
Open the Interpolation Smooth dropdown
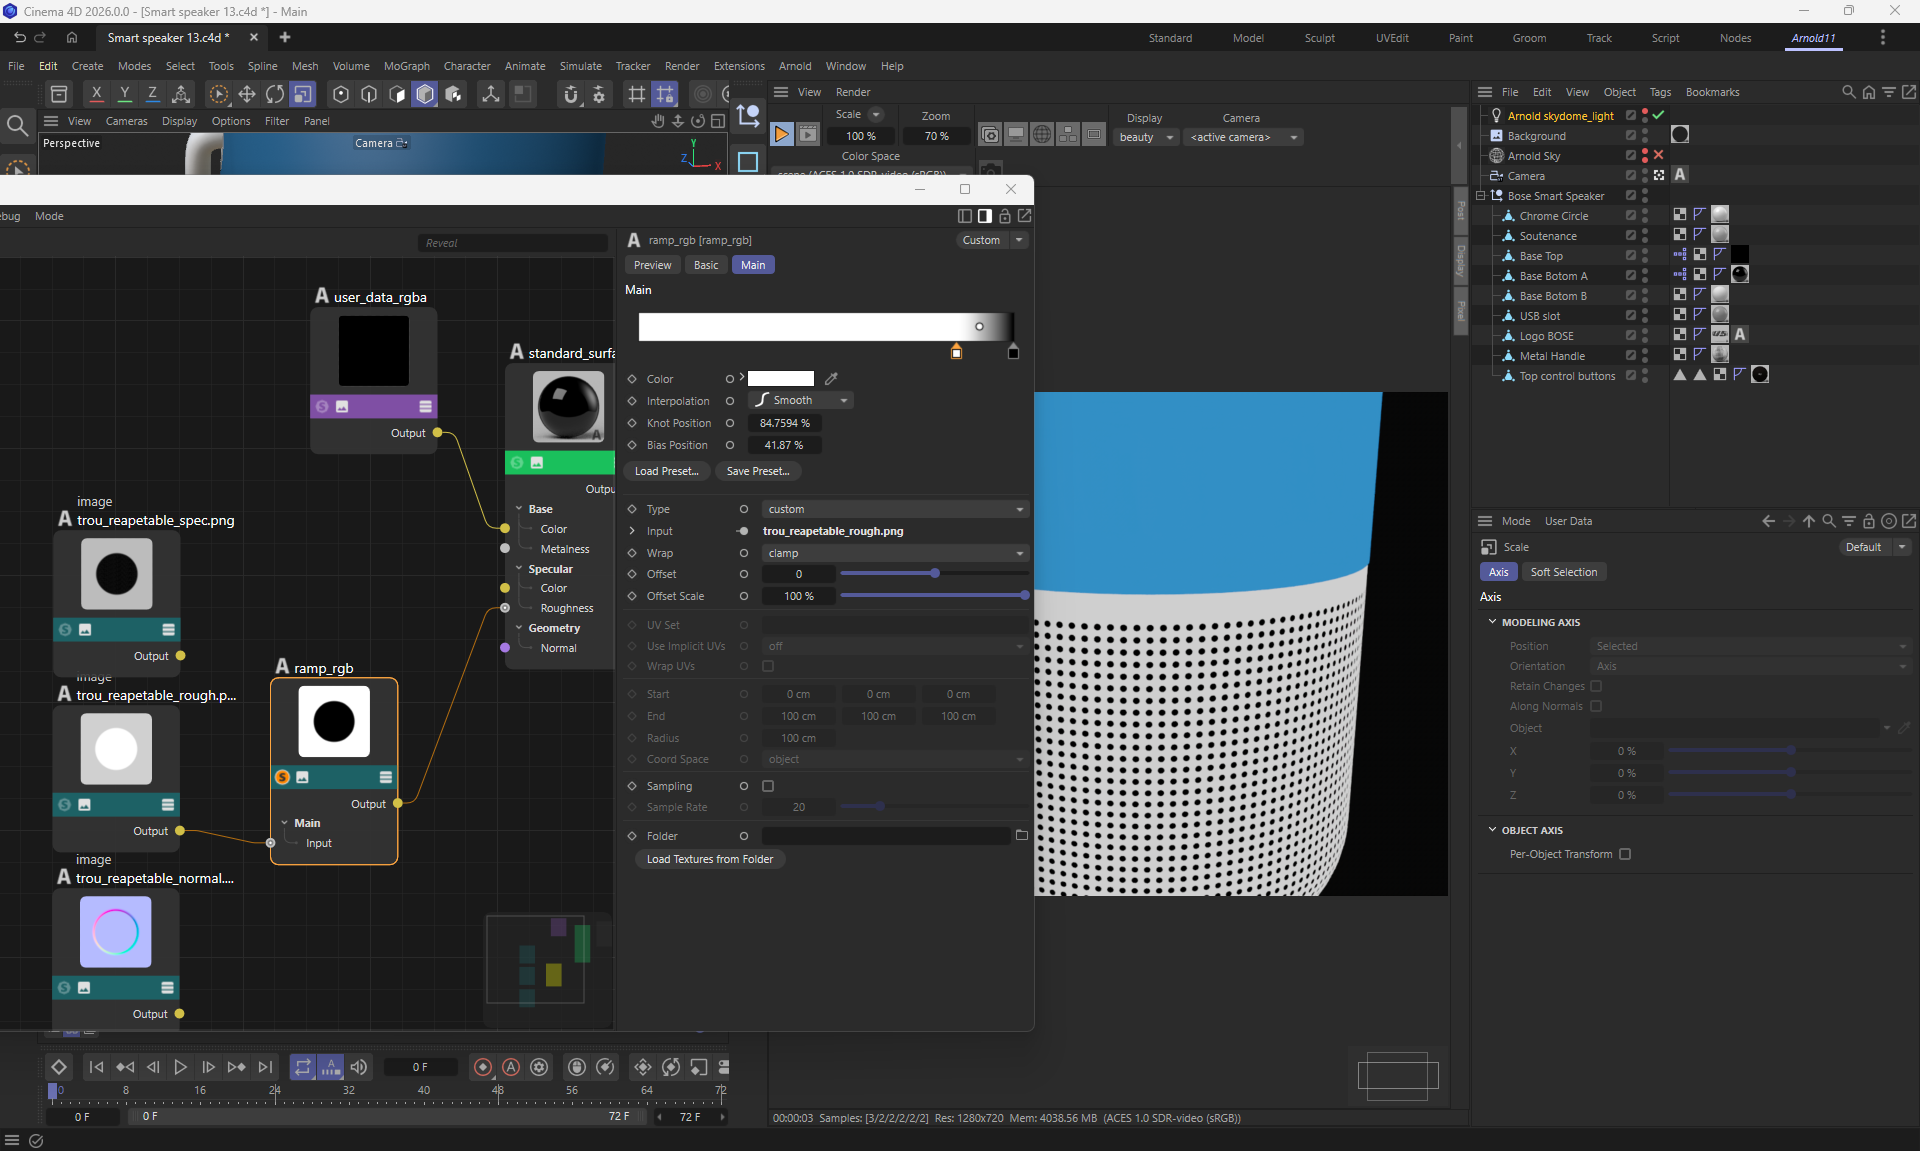point(801,401)
